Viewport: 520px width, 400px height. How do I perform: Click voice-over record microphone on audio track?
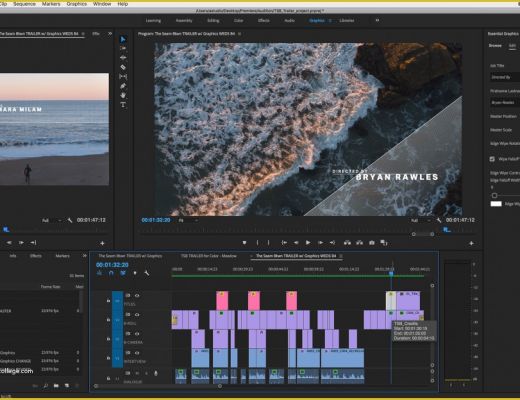click(x=156, y=373)
